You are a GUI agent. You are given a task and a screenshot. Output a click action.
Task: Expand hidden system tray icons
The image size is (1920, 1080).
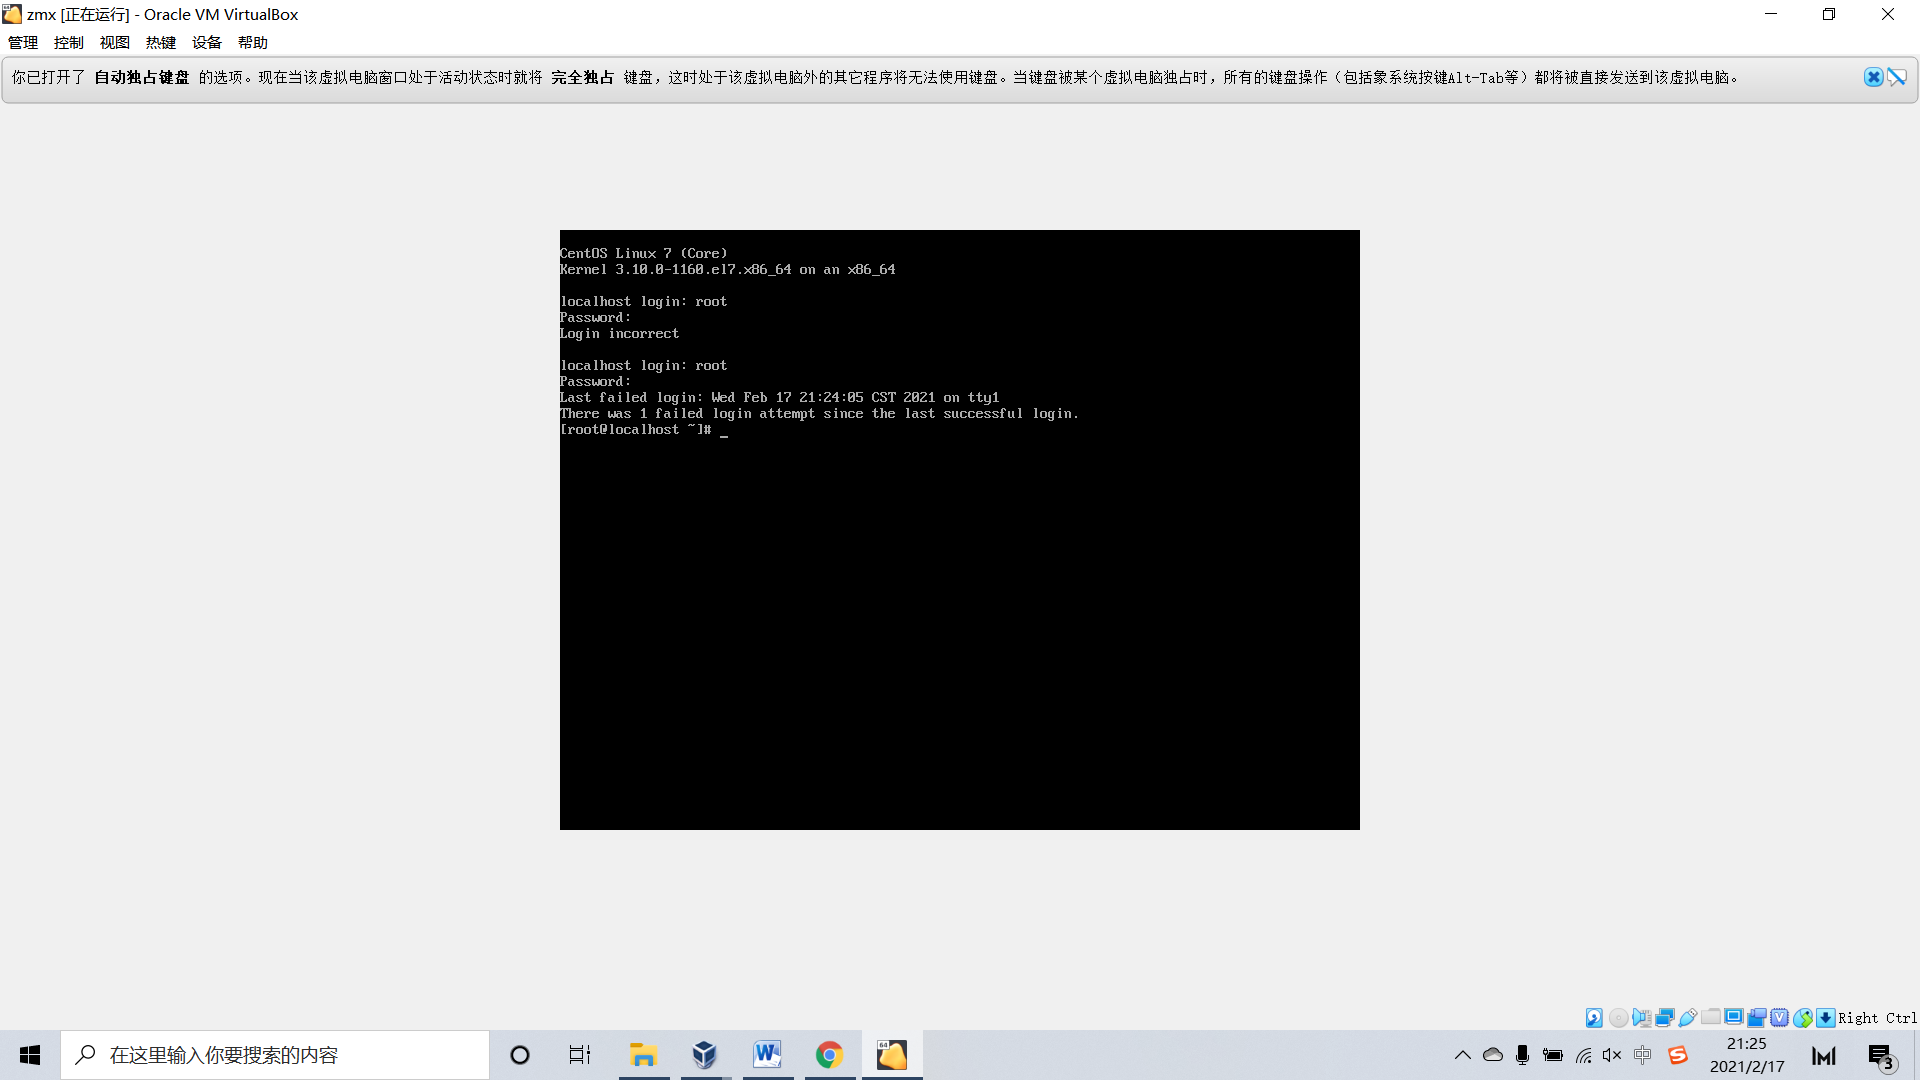tap(1462, 1055)
